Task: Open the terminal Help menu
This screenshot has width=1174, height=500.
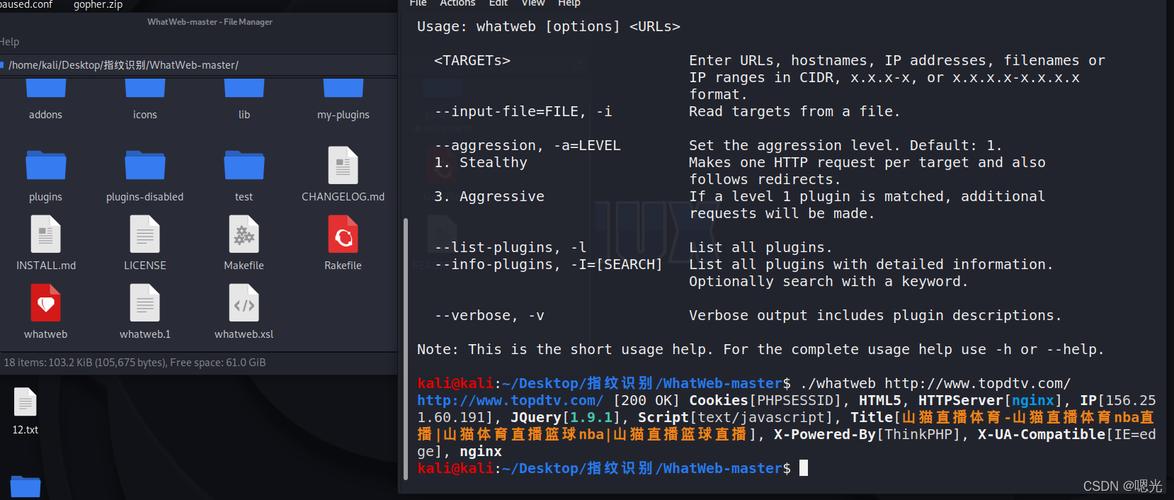Action: point(569,4)
